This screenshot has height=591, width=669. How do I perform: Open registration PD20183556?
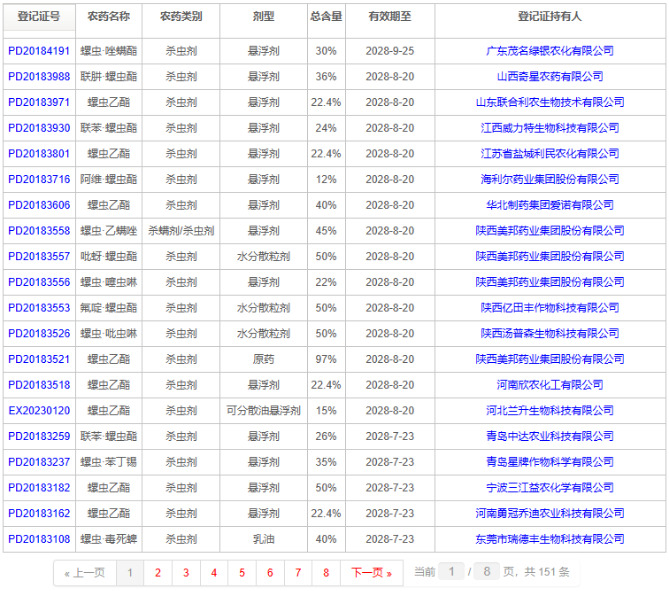click(39, 282)
